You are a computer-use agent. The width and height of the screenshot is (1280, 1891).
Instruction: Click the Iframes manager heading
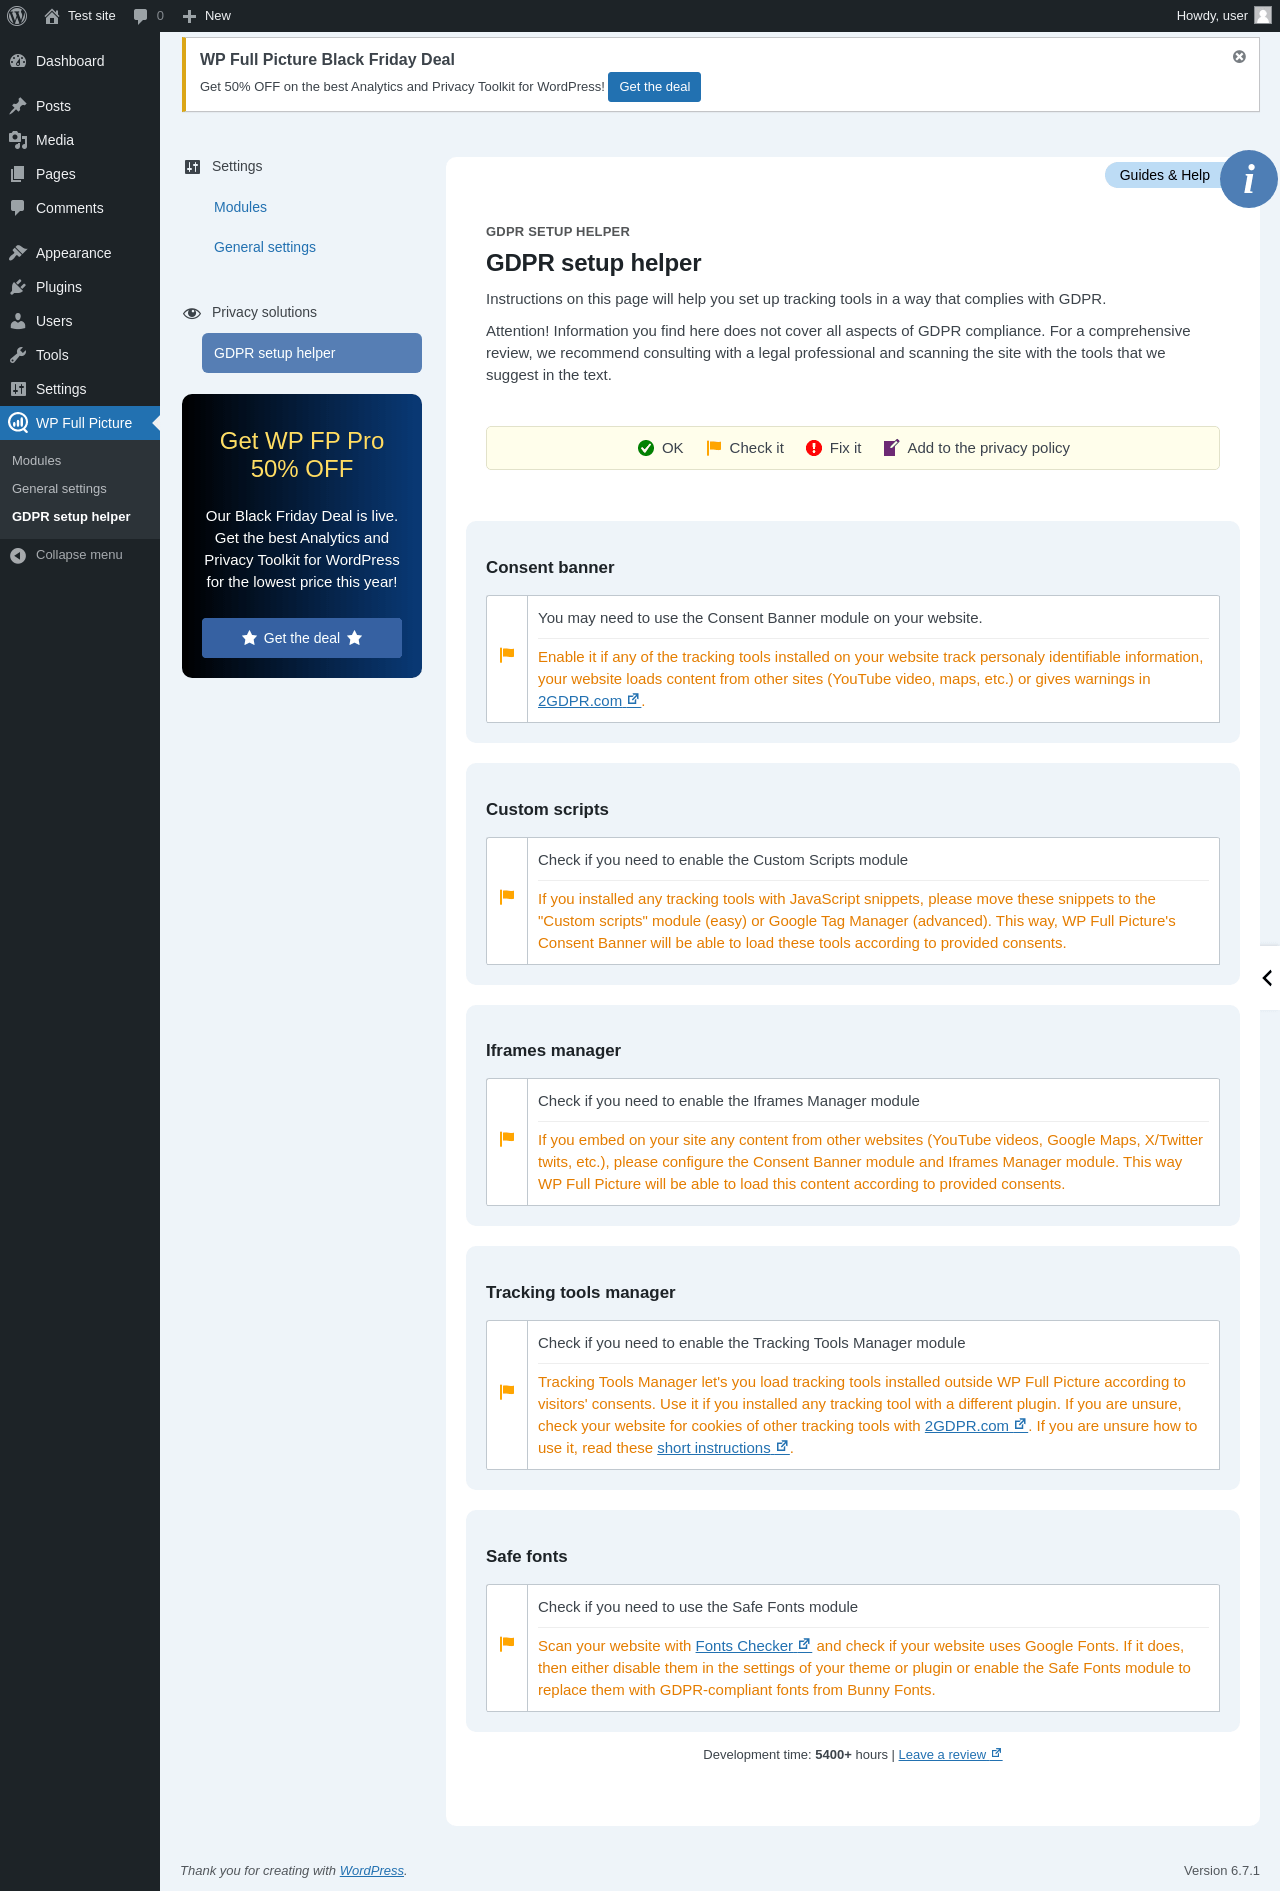(553, 1051)
